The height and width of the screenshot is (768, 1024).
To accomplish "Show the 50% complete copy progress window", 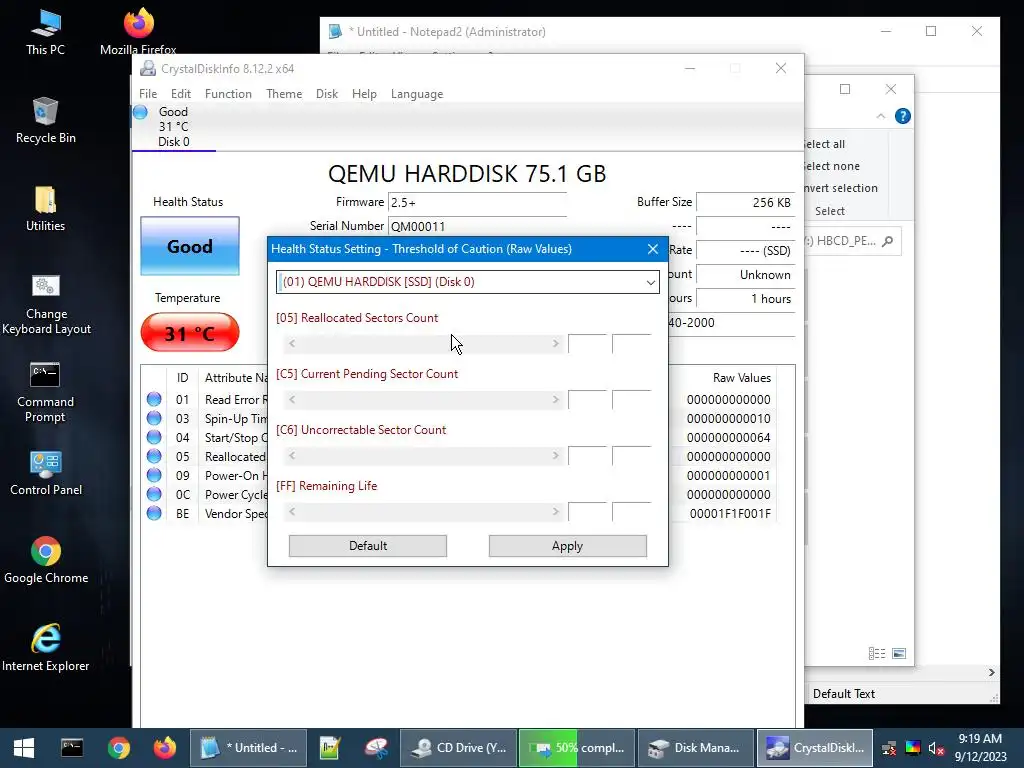I will (x=577, y=748).
